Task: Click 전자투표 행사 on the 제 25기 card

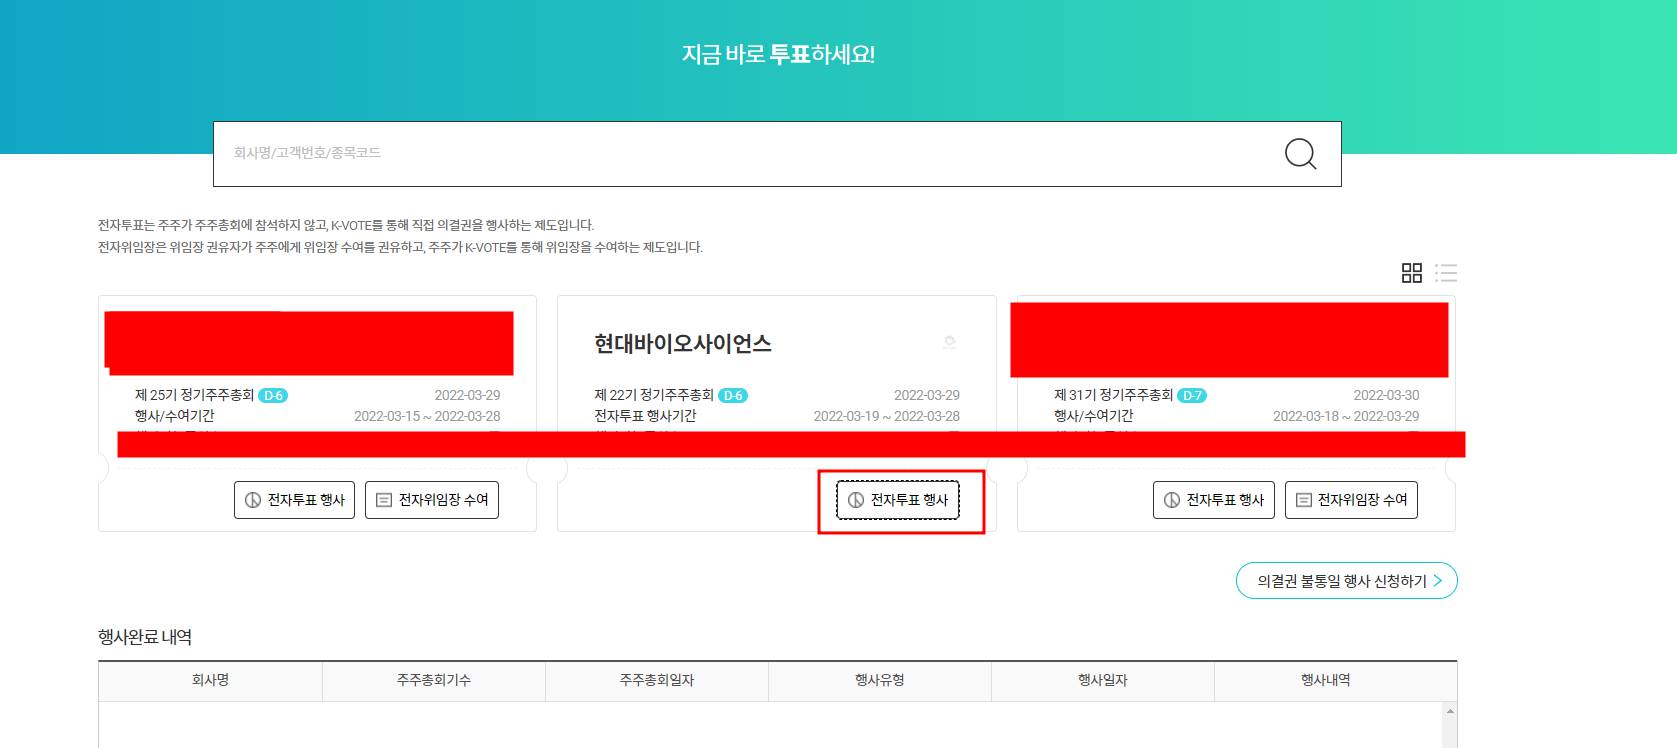Action: click(x=294, y=500)
